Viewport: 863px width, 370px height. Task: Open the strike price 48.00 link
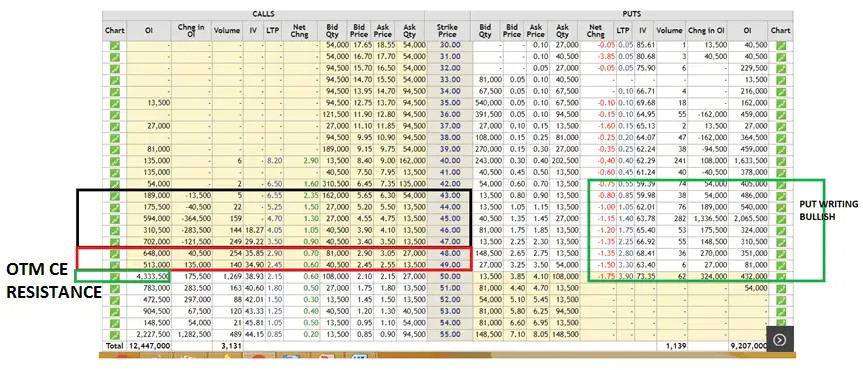coord(450,253)
